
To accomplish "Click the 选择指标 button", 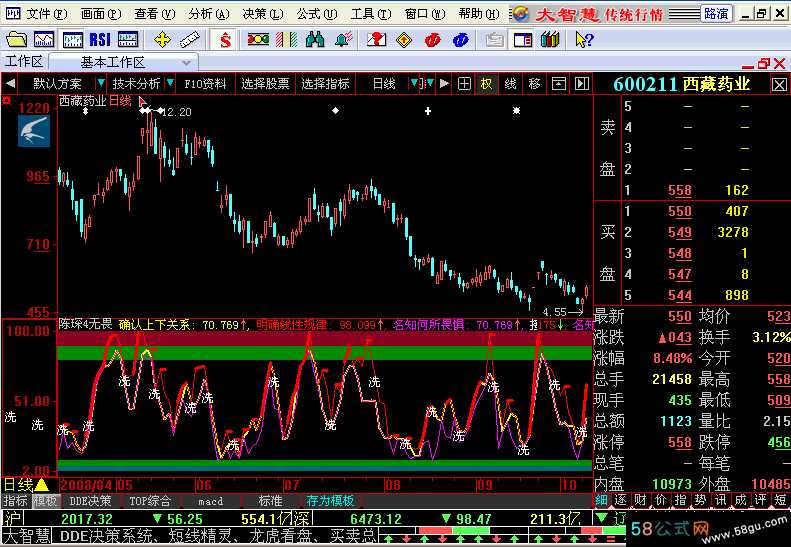I will point(325,84).
